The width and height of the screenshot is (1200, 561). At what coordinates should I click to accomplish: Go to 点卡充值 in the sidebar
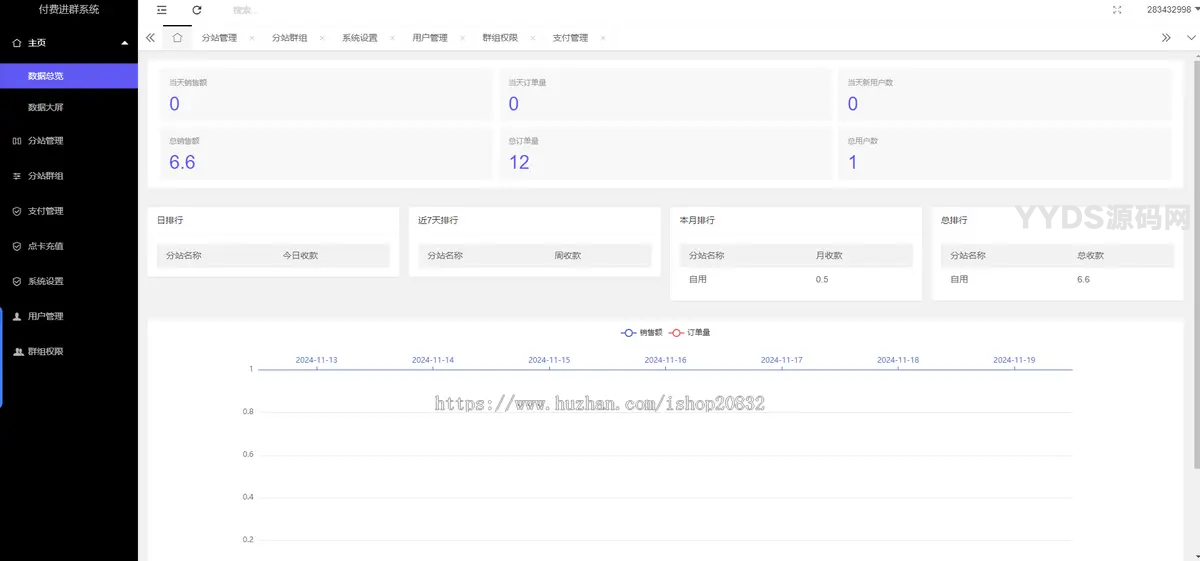tap(46, 246)
